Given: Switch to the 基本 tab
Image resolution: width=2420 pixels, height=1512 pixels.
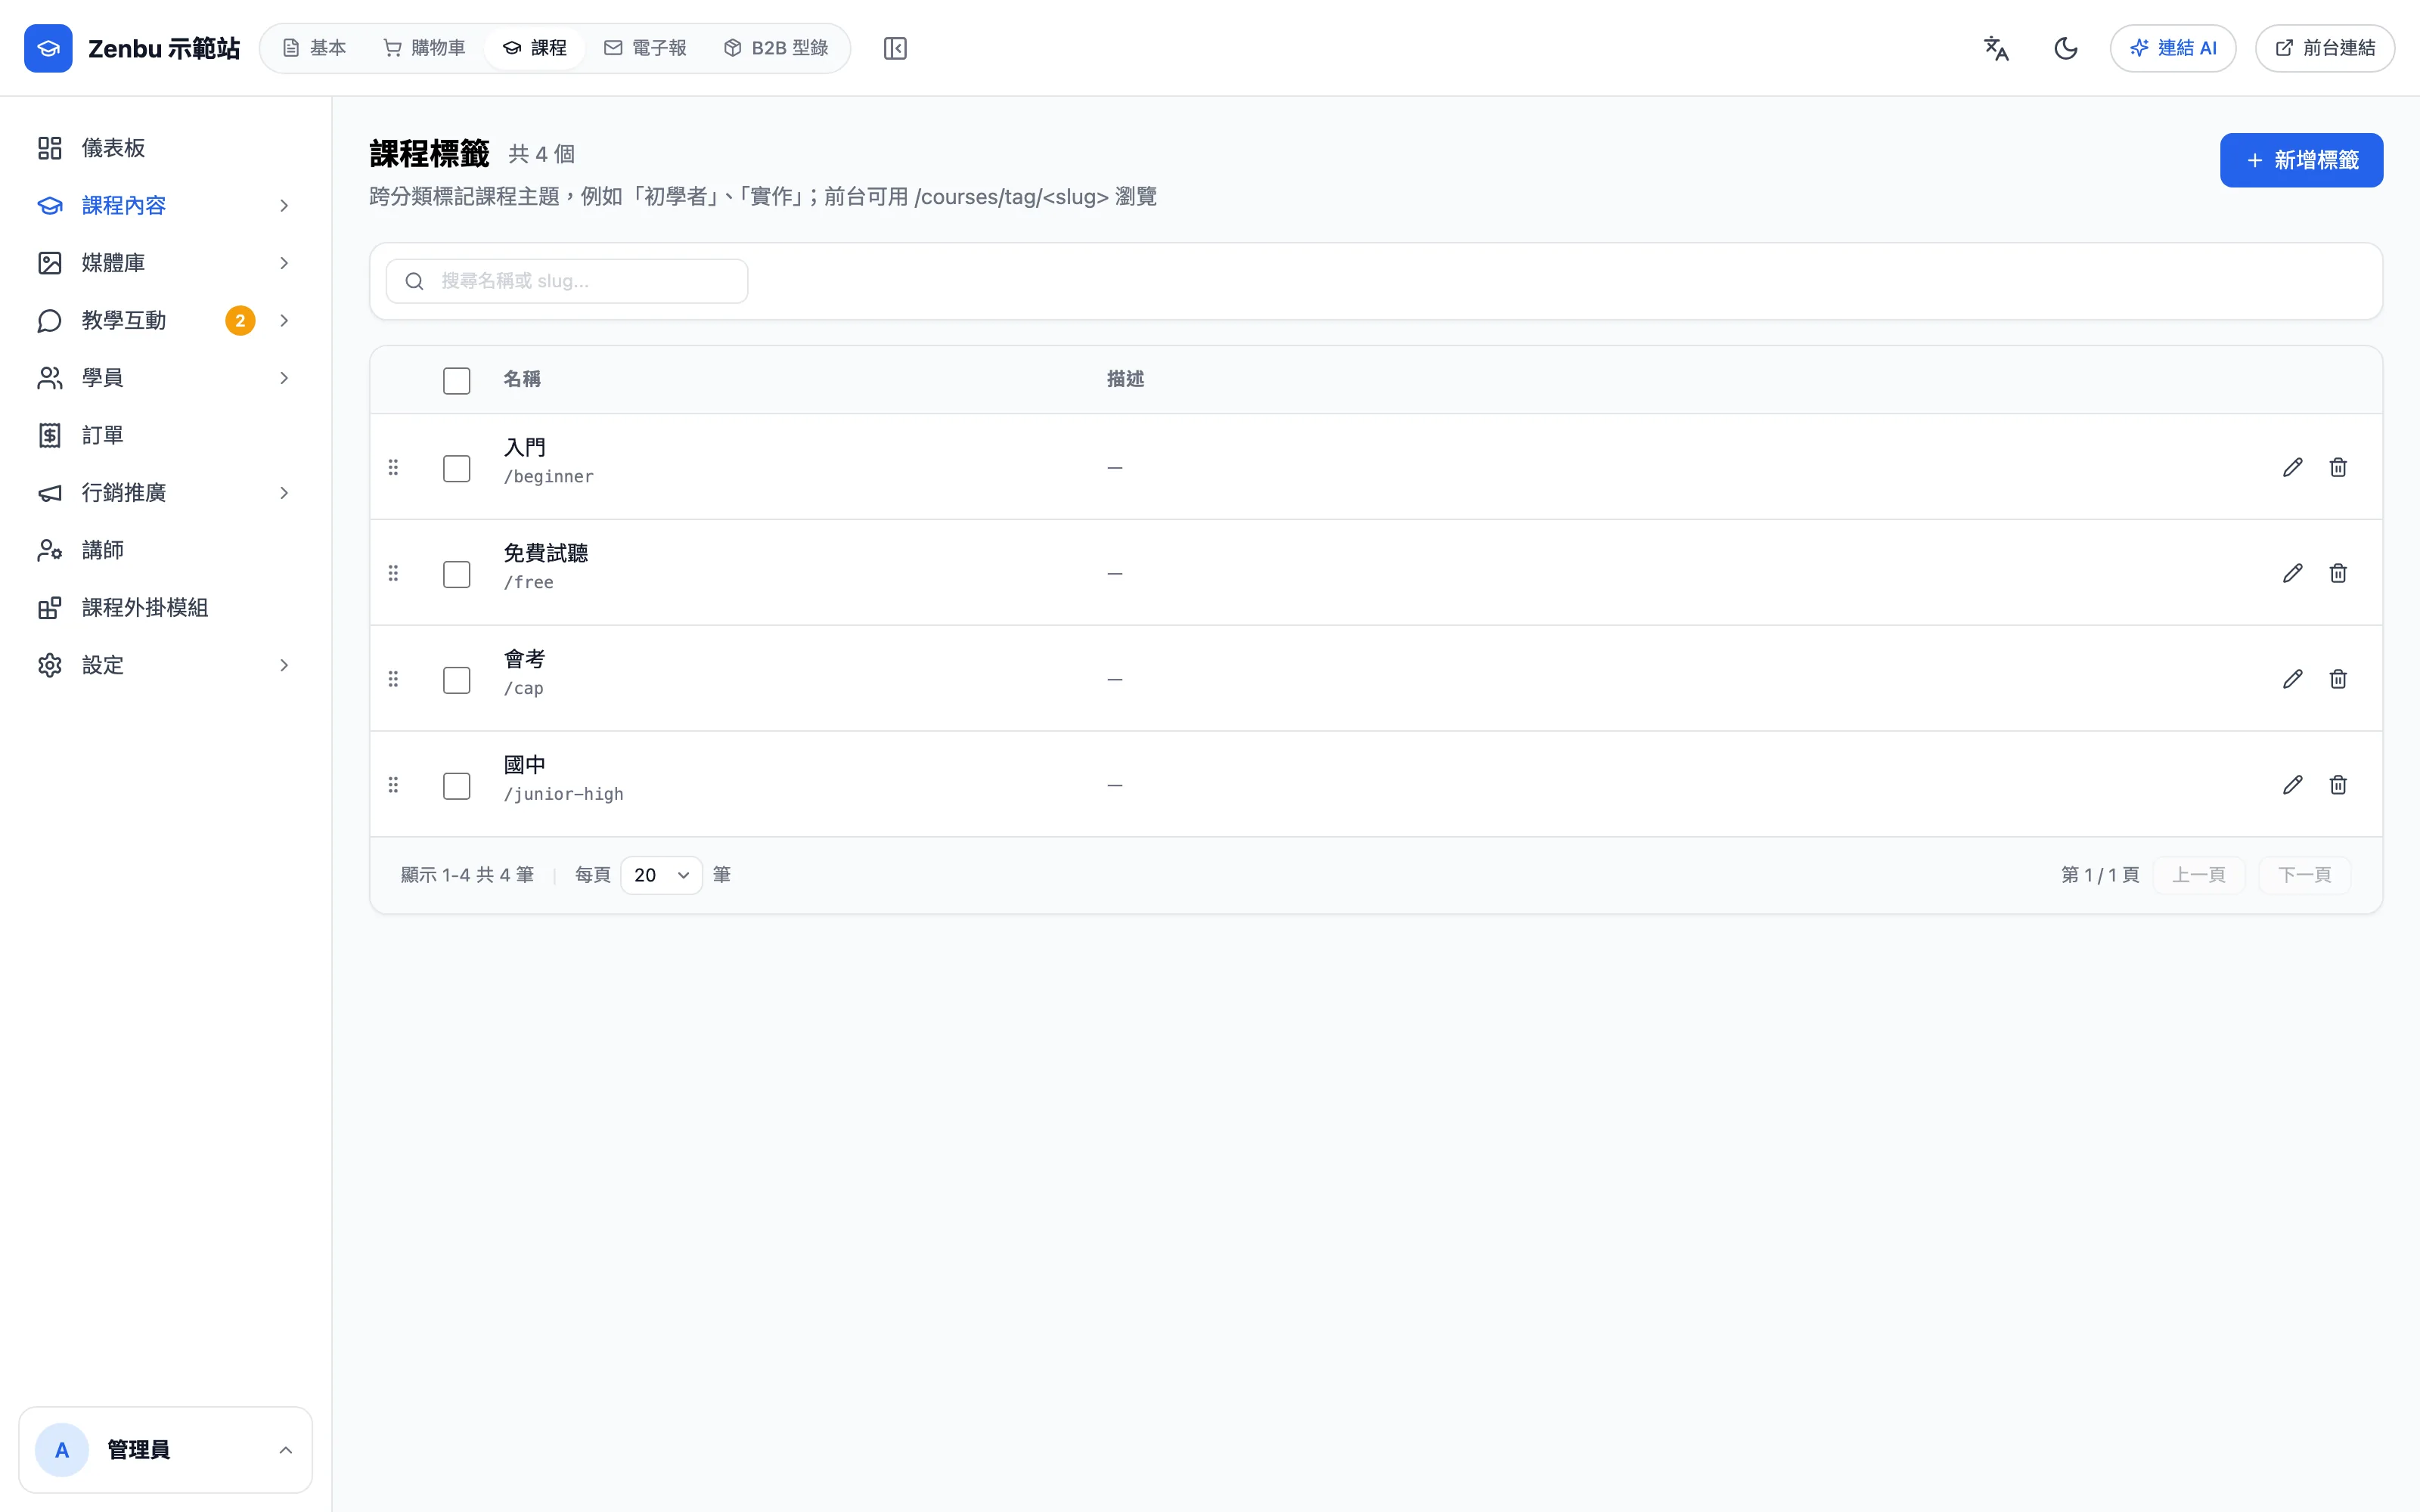Looking at the screenshot, I should [314, 48].
